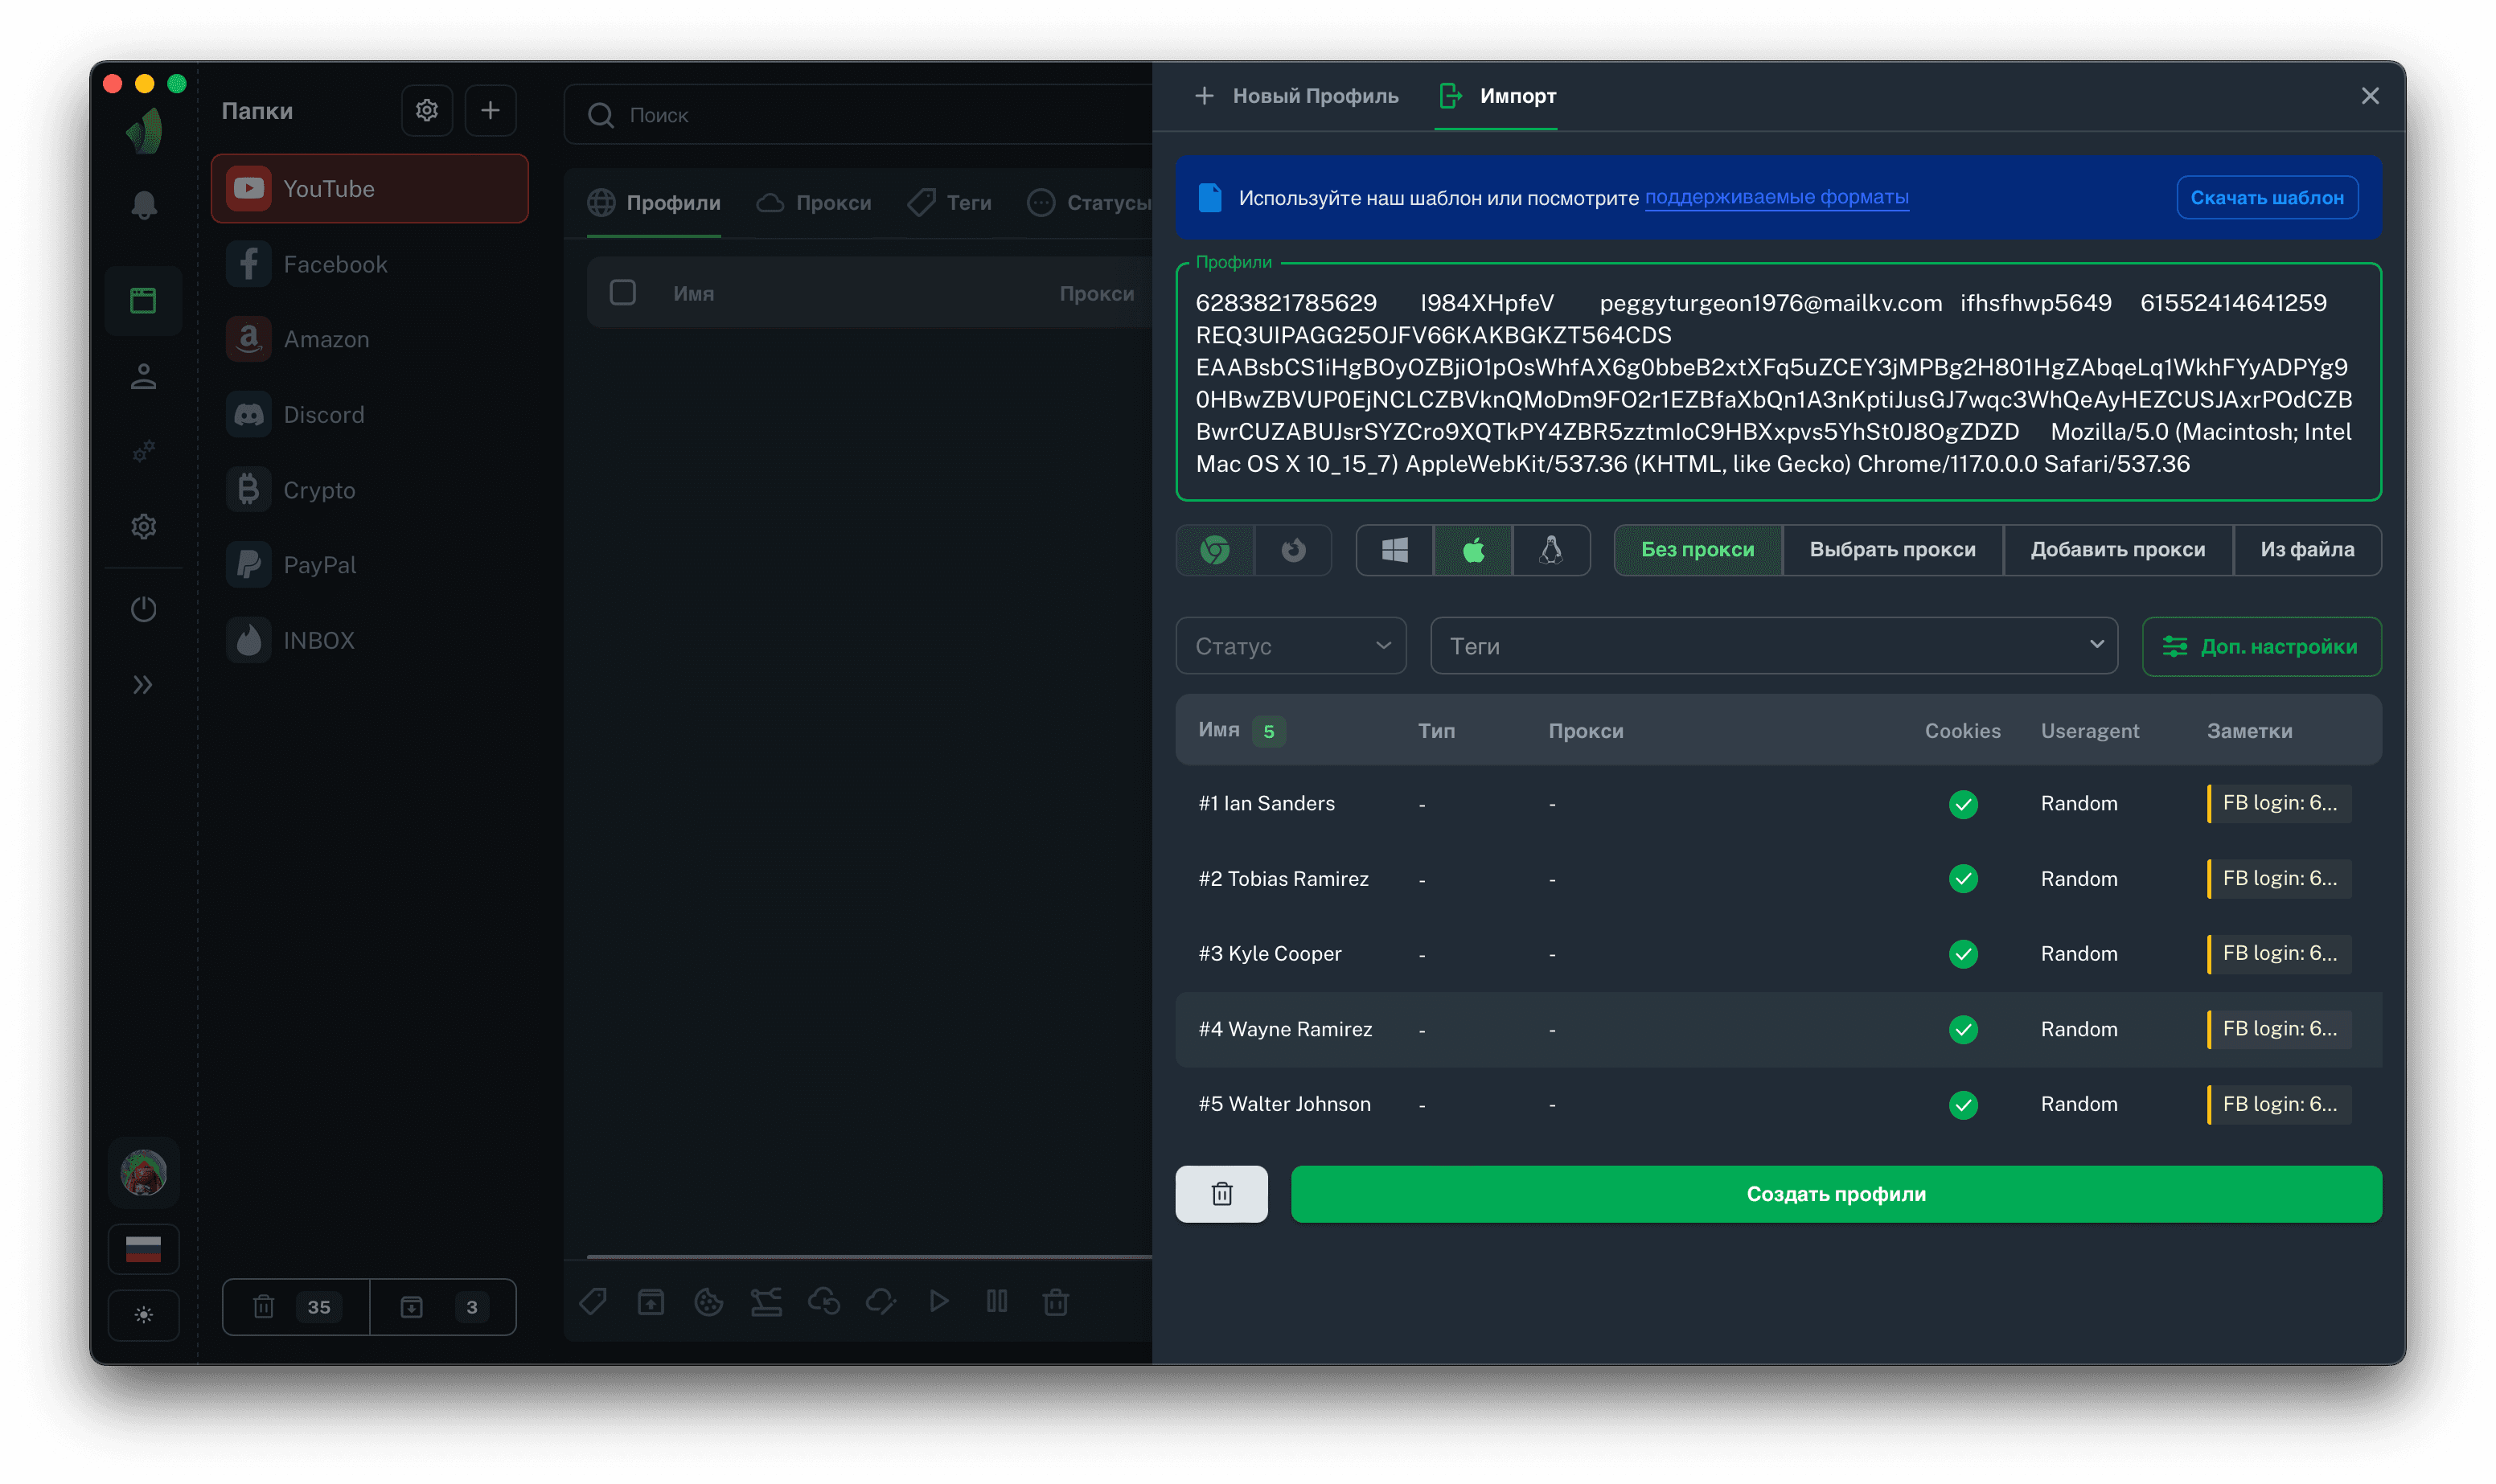The width and height of the screenshot is (2496, 1484).
Task: Click the power icon in sidebar
Action: click(x=144, y=609)
